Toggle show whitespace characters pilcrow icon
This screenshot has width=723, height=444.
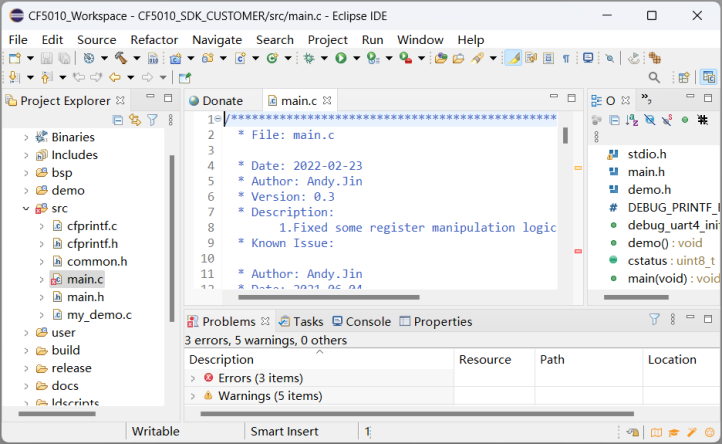point(566,59)
